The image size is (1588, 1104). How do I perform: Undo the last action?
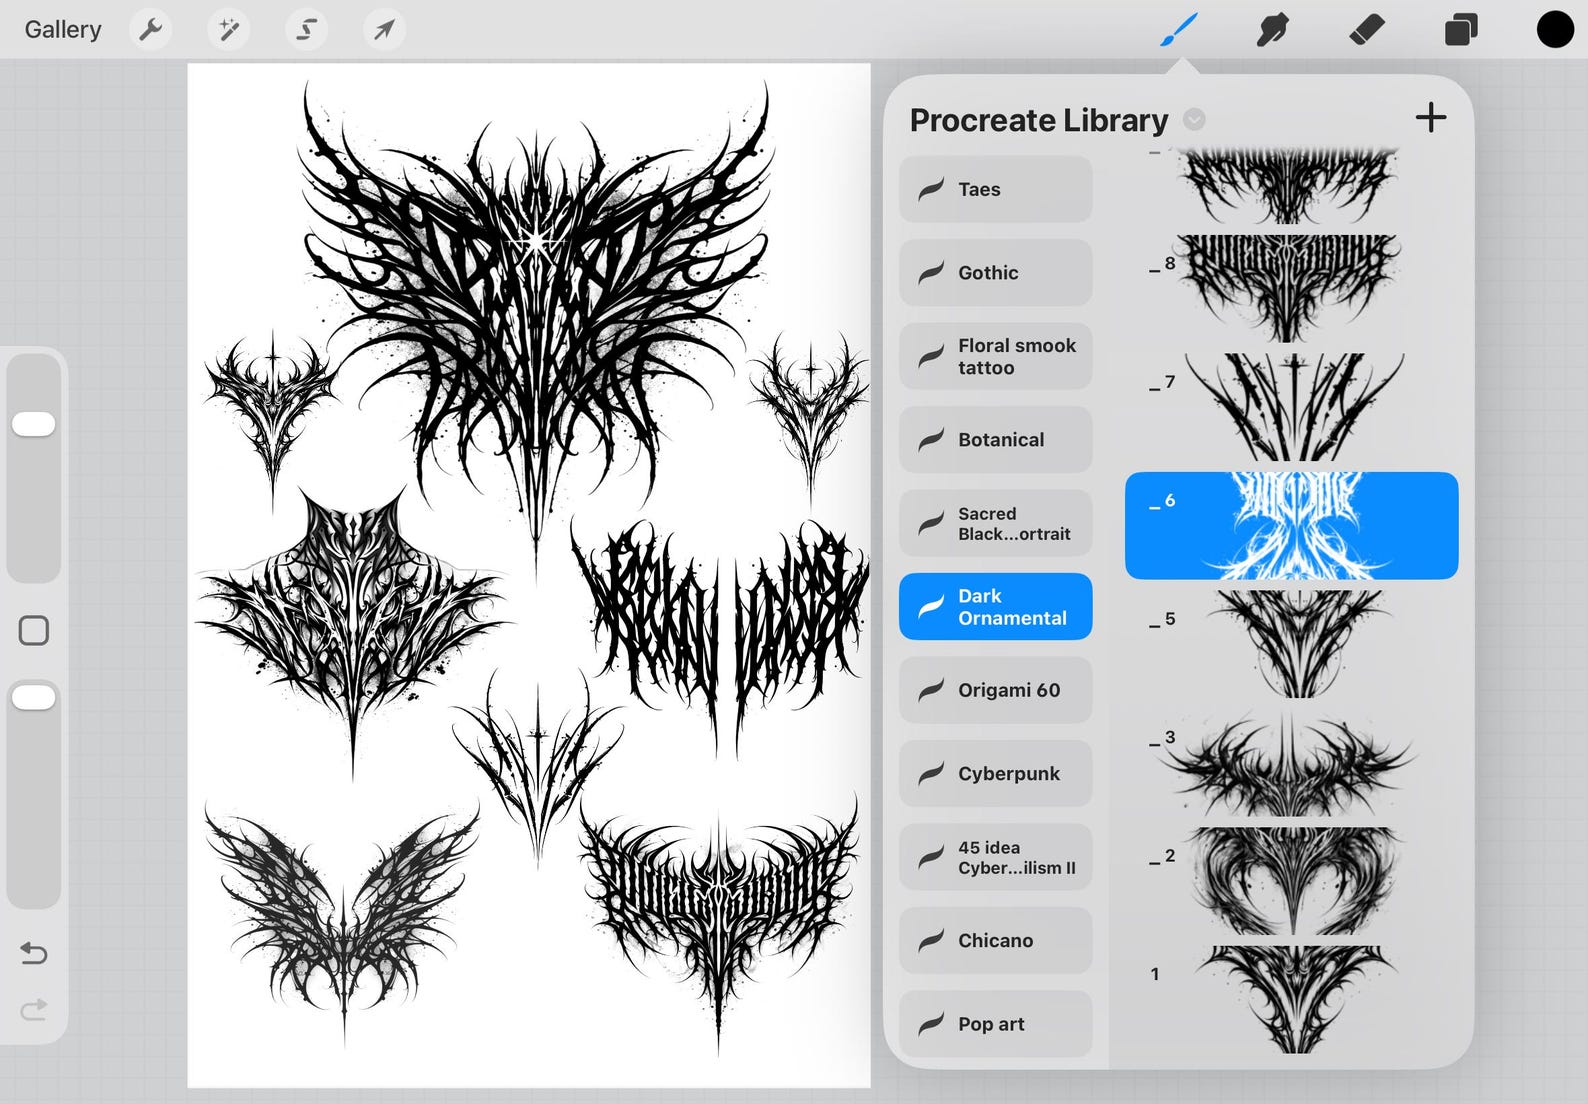point(34,953)
